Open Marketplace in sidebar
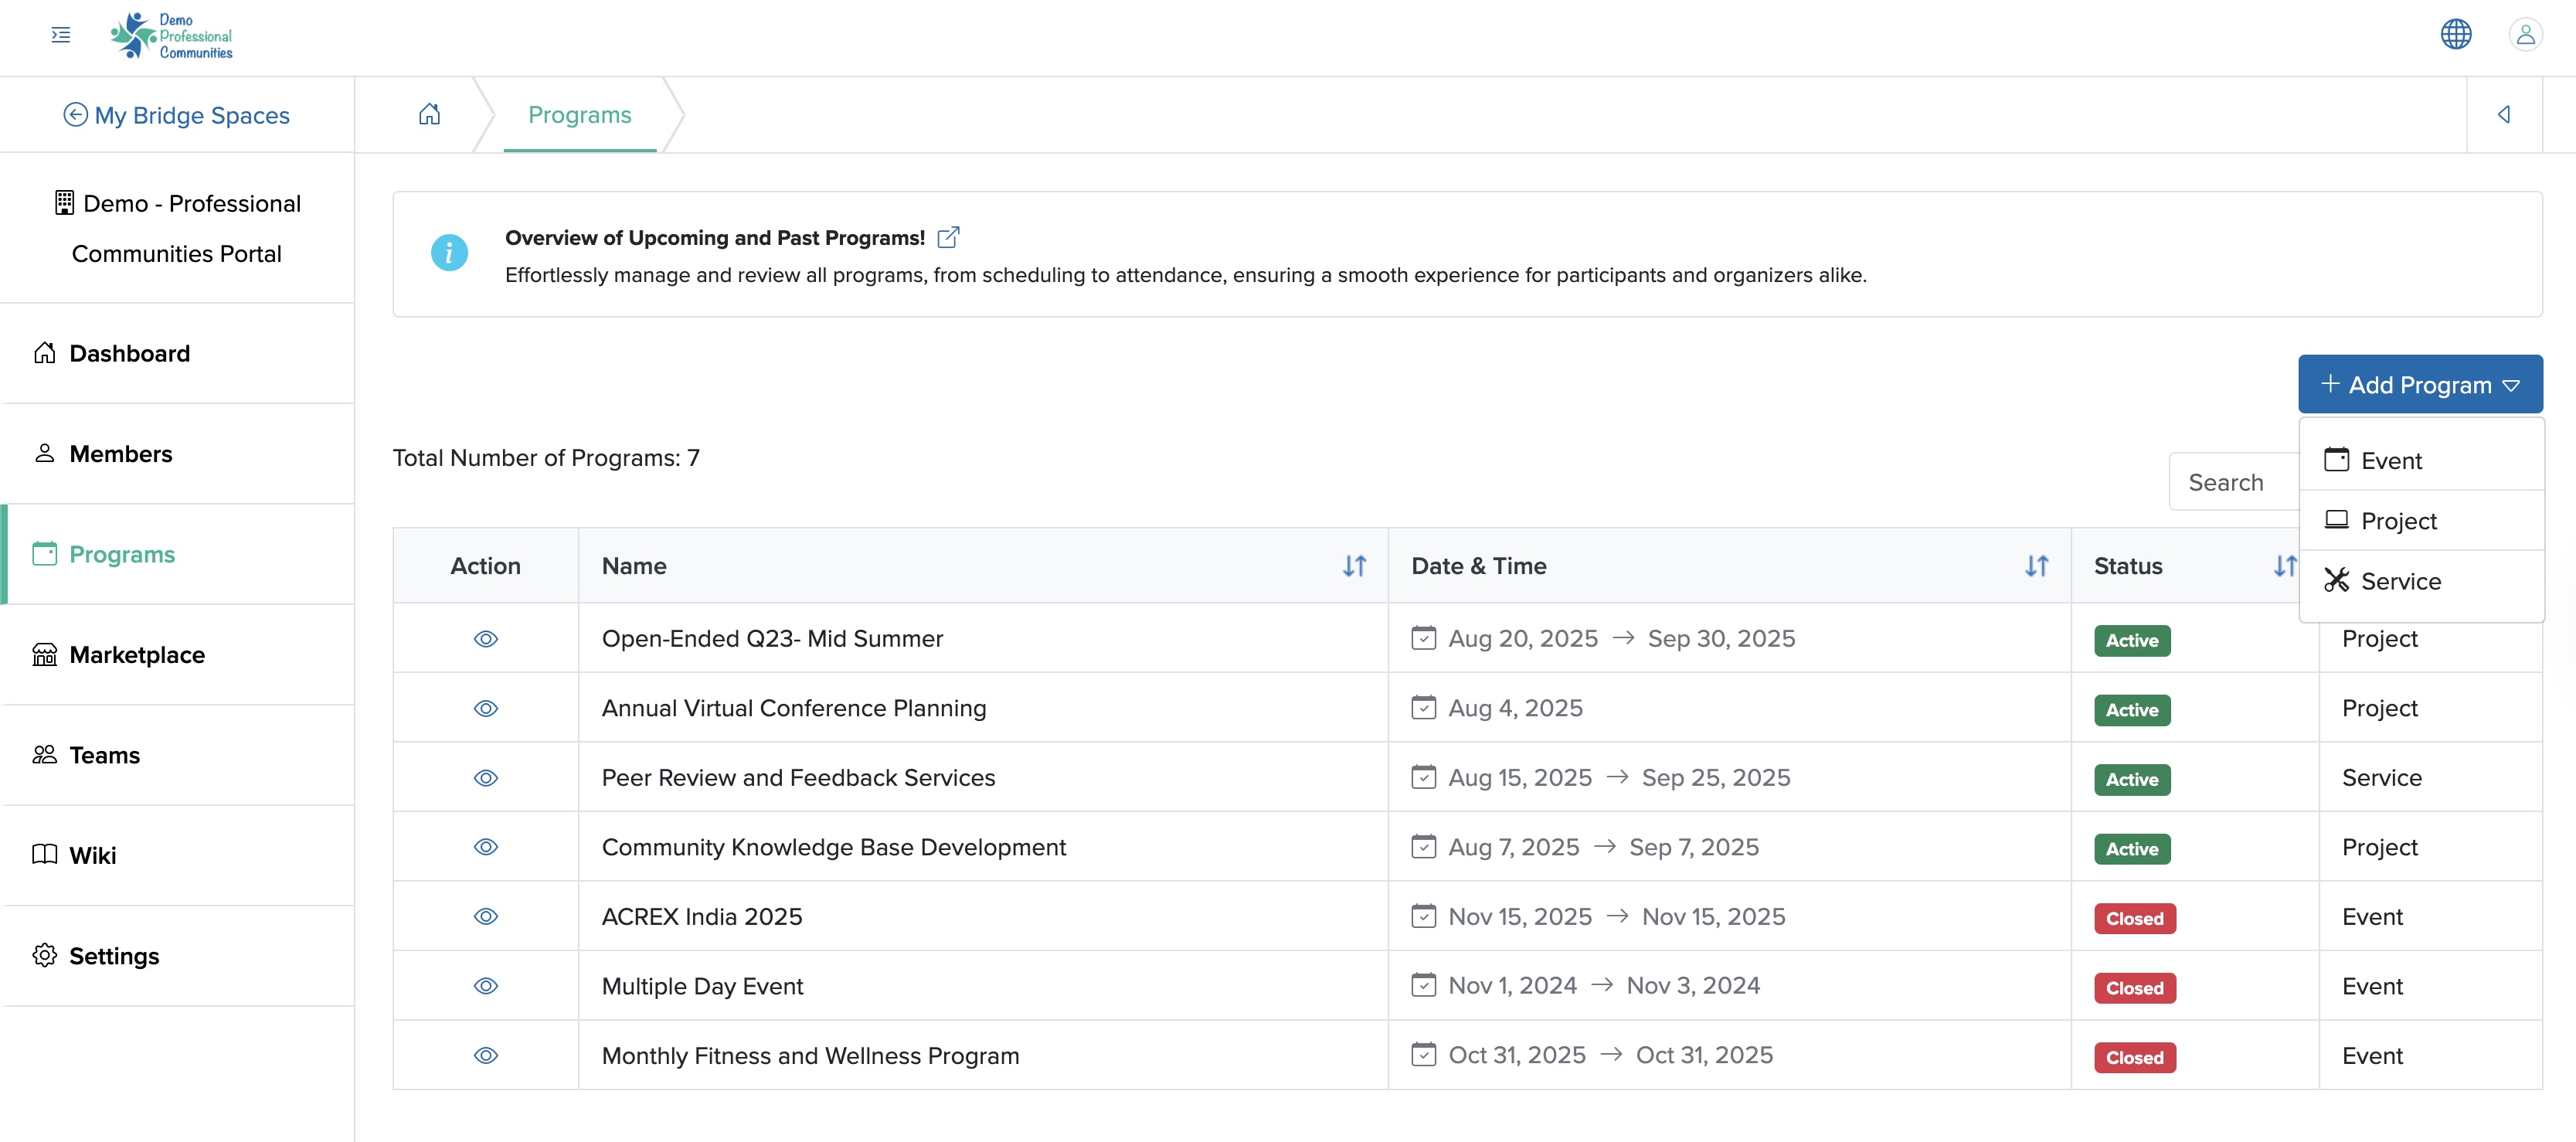The image size is (2576, 1142). click(178, 655)
